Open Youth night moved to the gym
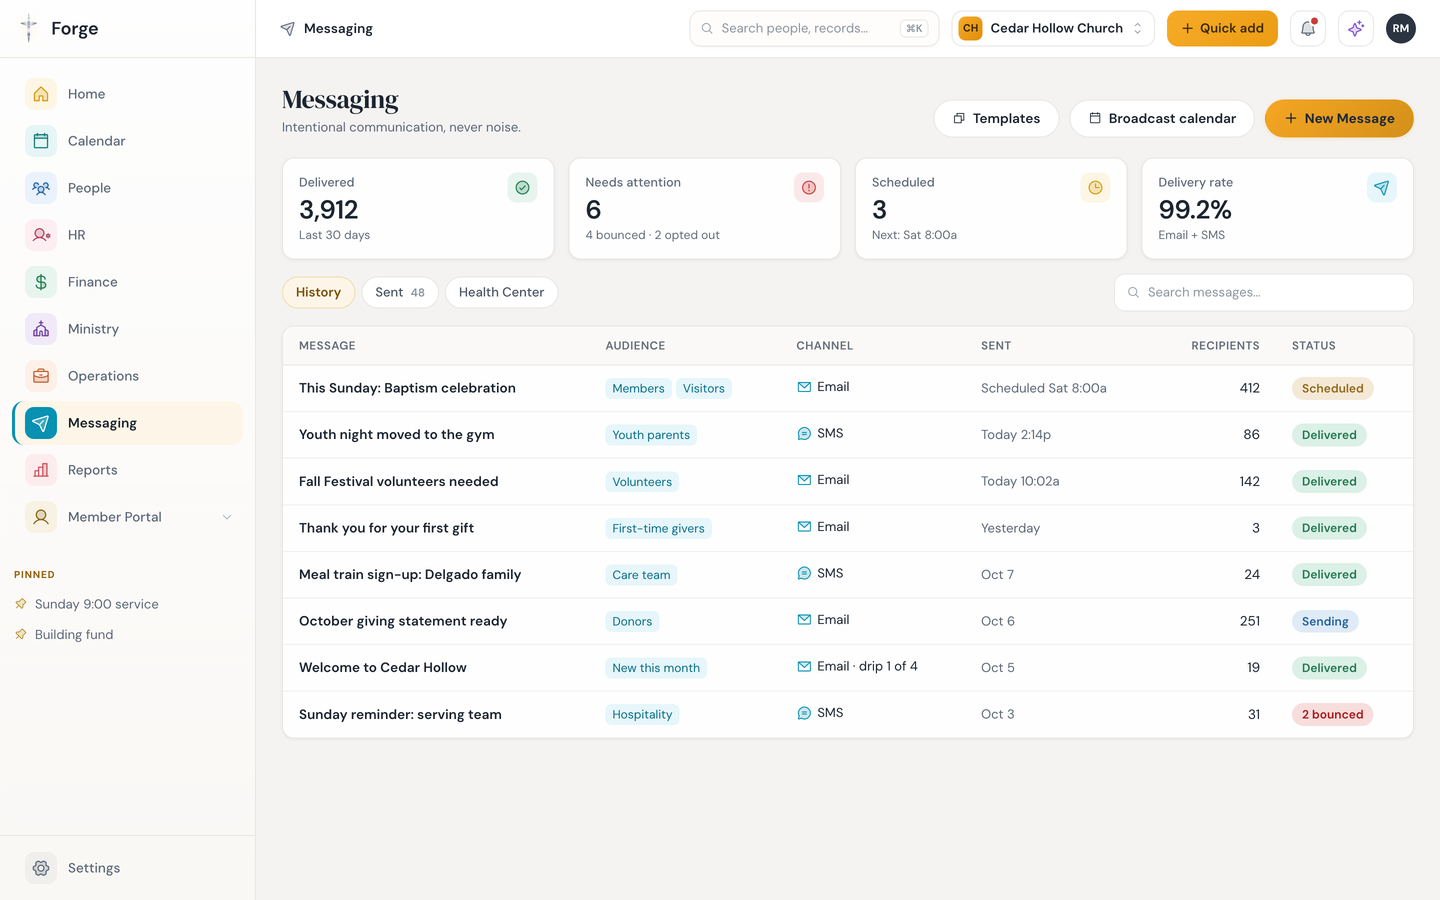The height and width of the screenshot is (900, 1440). (396, 434)
